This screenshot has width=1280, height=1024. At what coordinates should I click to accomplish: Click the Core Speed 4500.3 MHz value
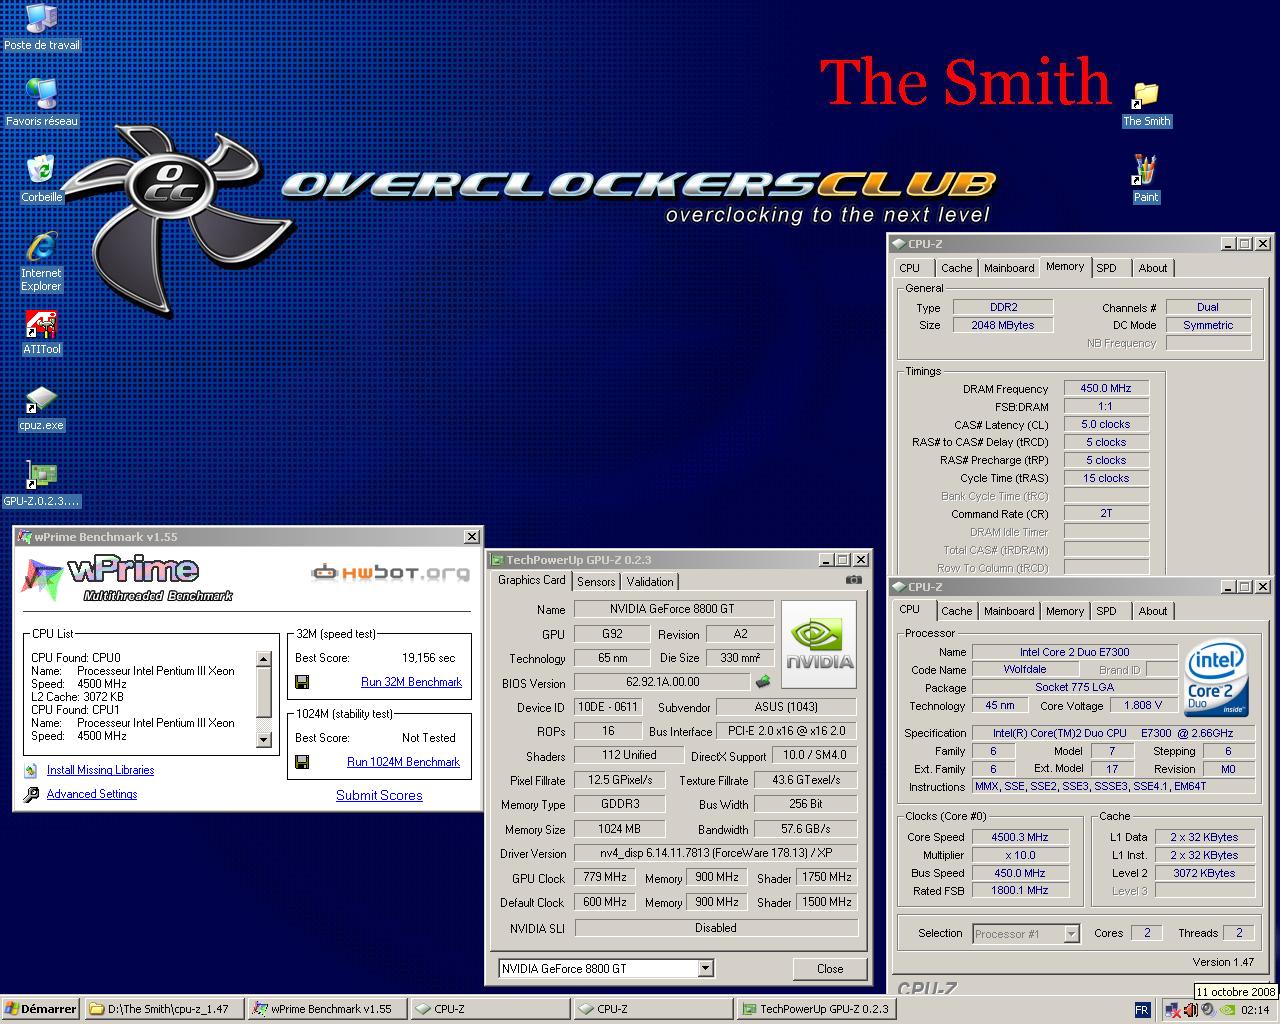click(x=1019, y=837)
